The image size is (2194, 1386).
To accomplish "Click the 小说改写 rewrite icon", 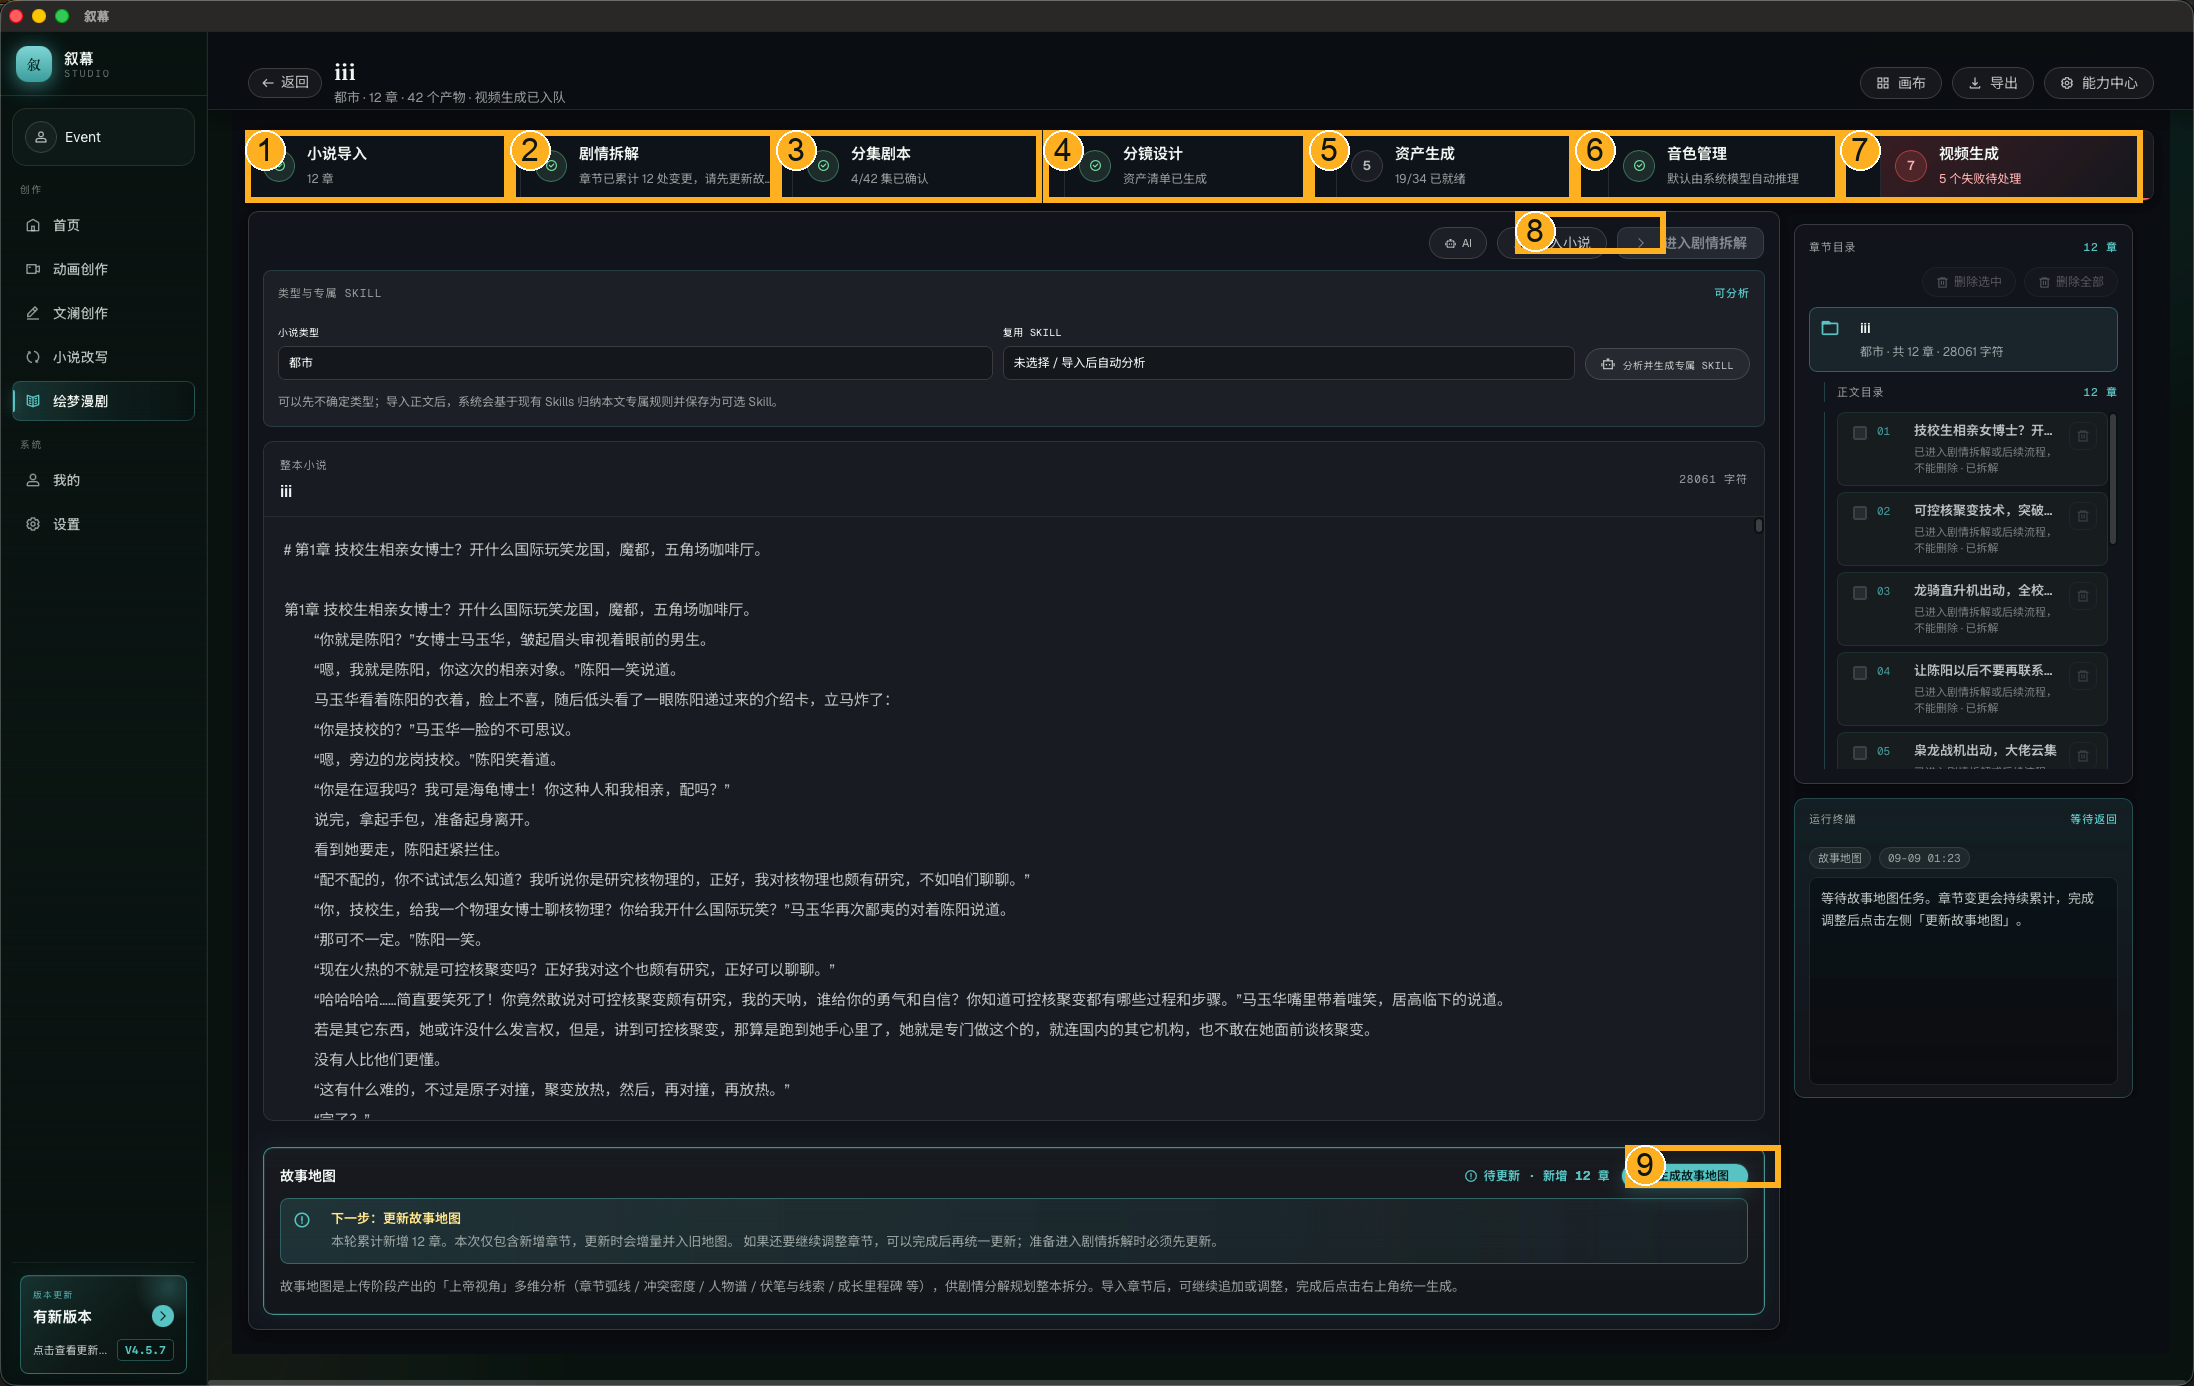I will tap(33, 357).
